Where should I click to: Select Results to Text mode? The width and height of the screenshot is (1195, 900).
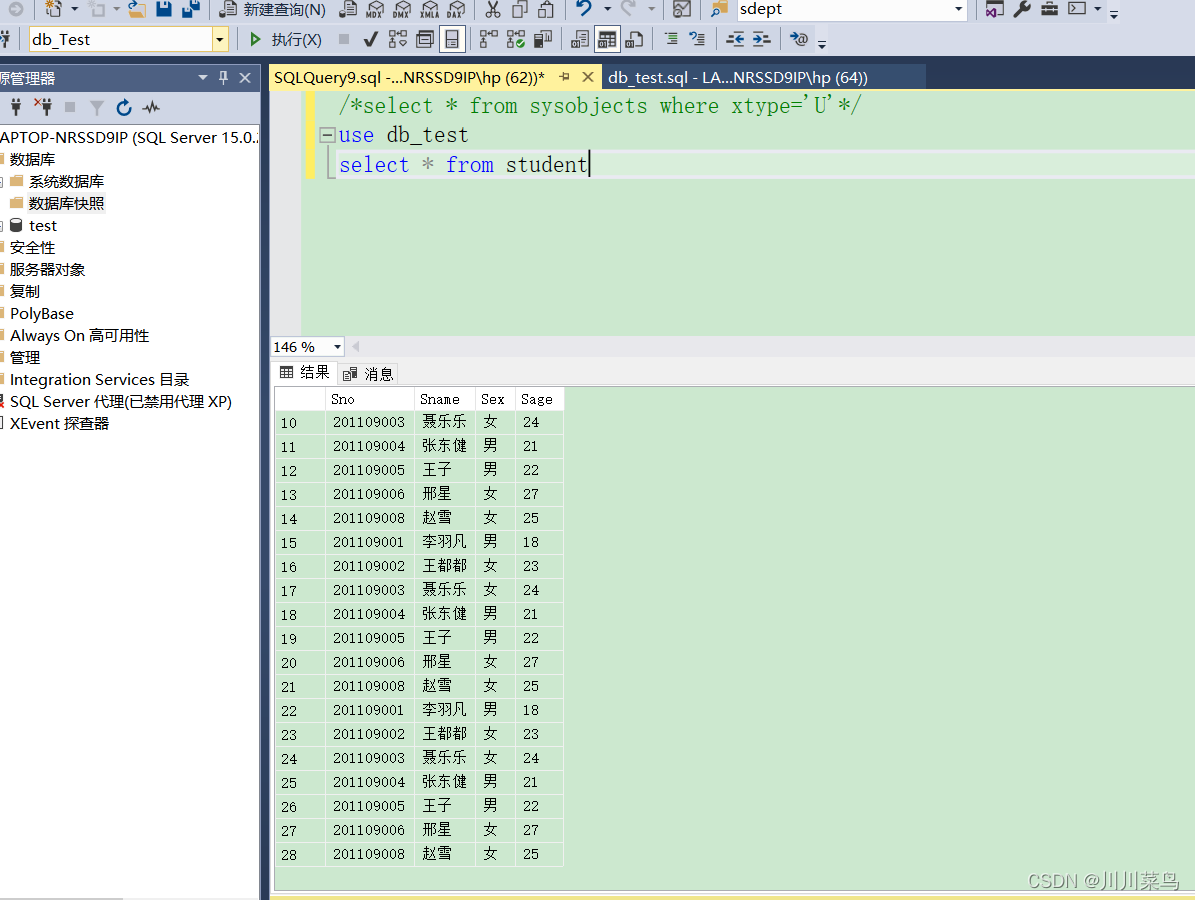[579, 40]
